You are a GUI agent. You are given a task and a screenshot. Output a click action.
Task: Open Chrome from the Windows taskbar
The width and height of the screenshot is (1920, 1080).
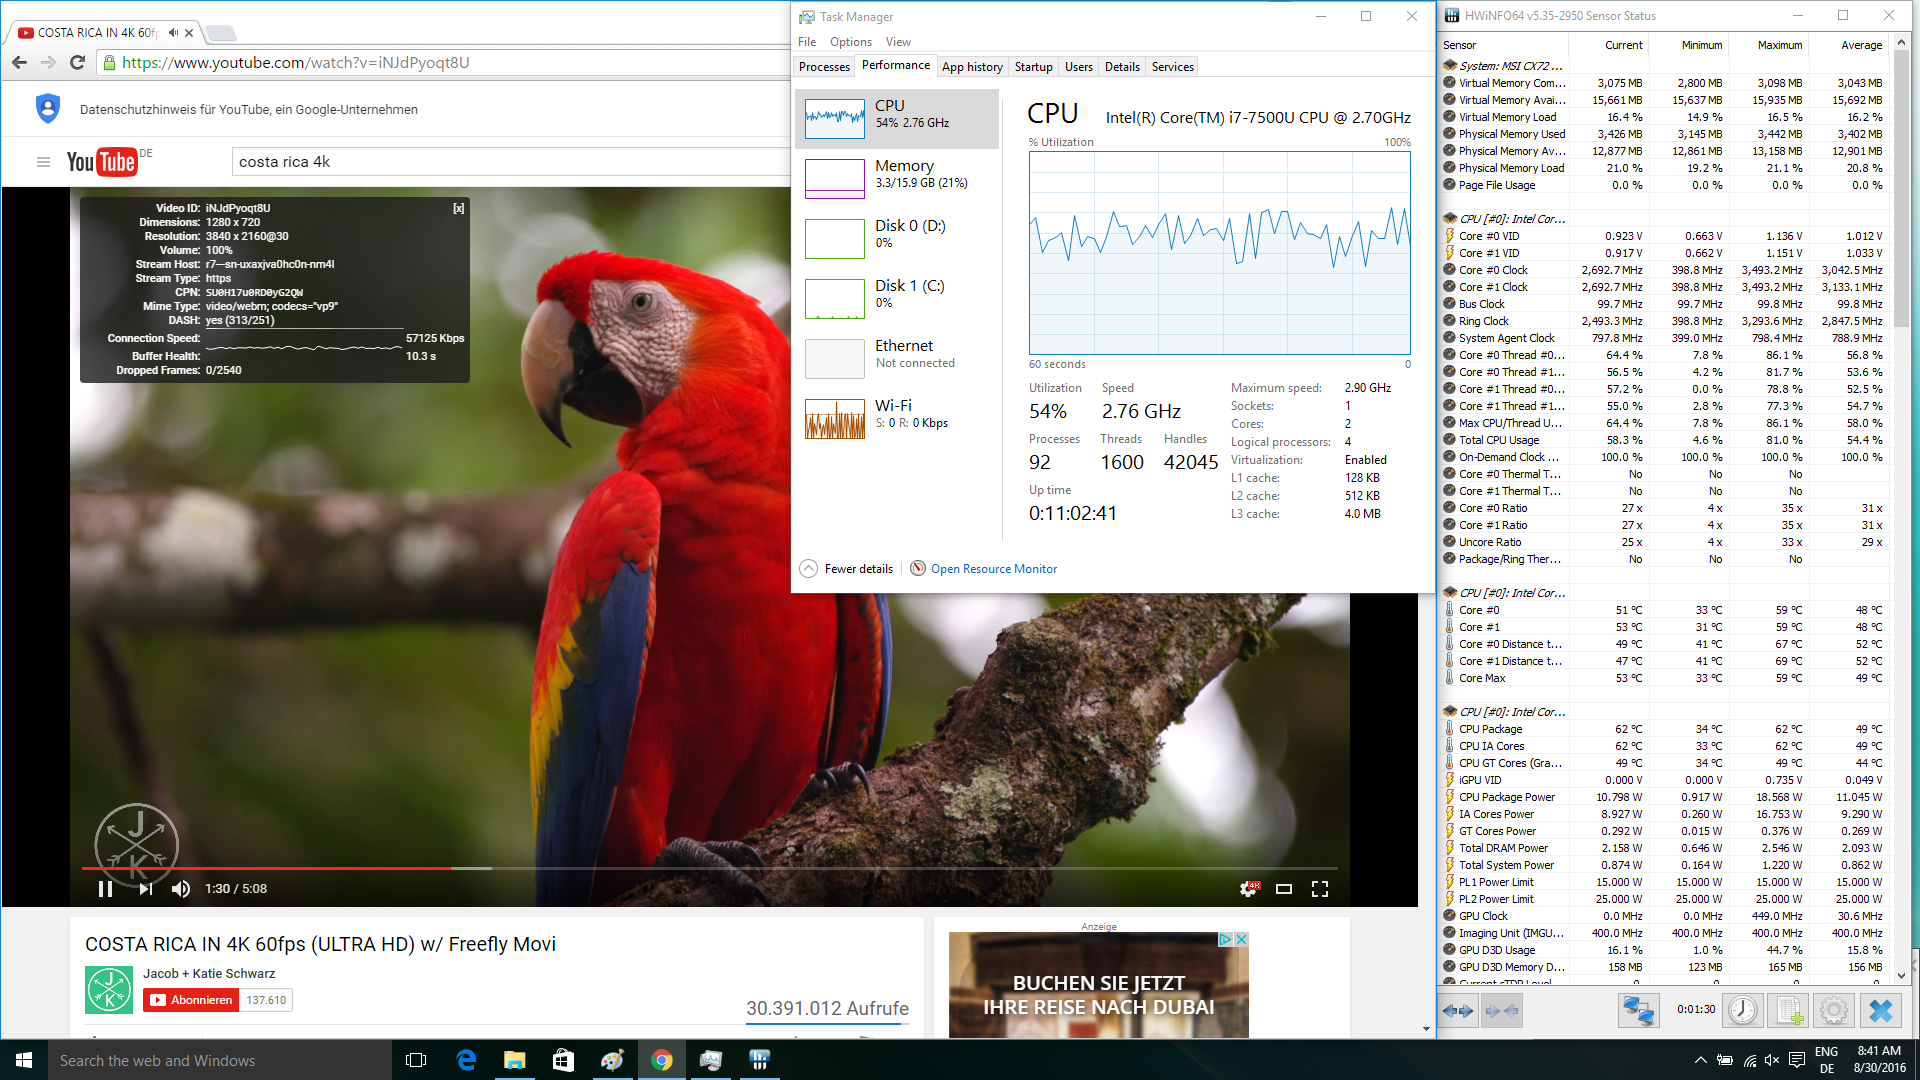pyautogui.click(x=661, y=1060)
